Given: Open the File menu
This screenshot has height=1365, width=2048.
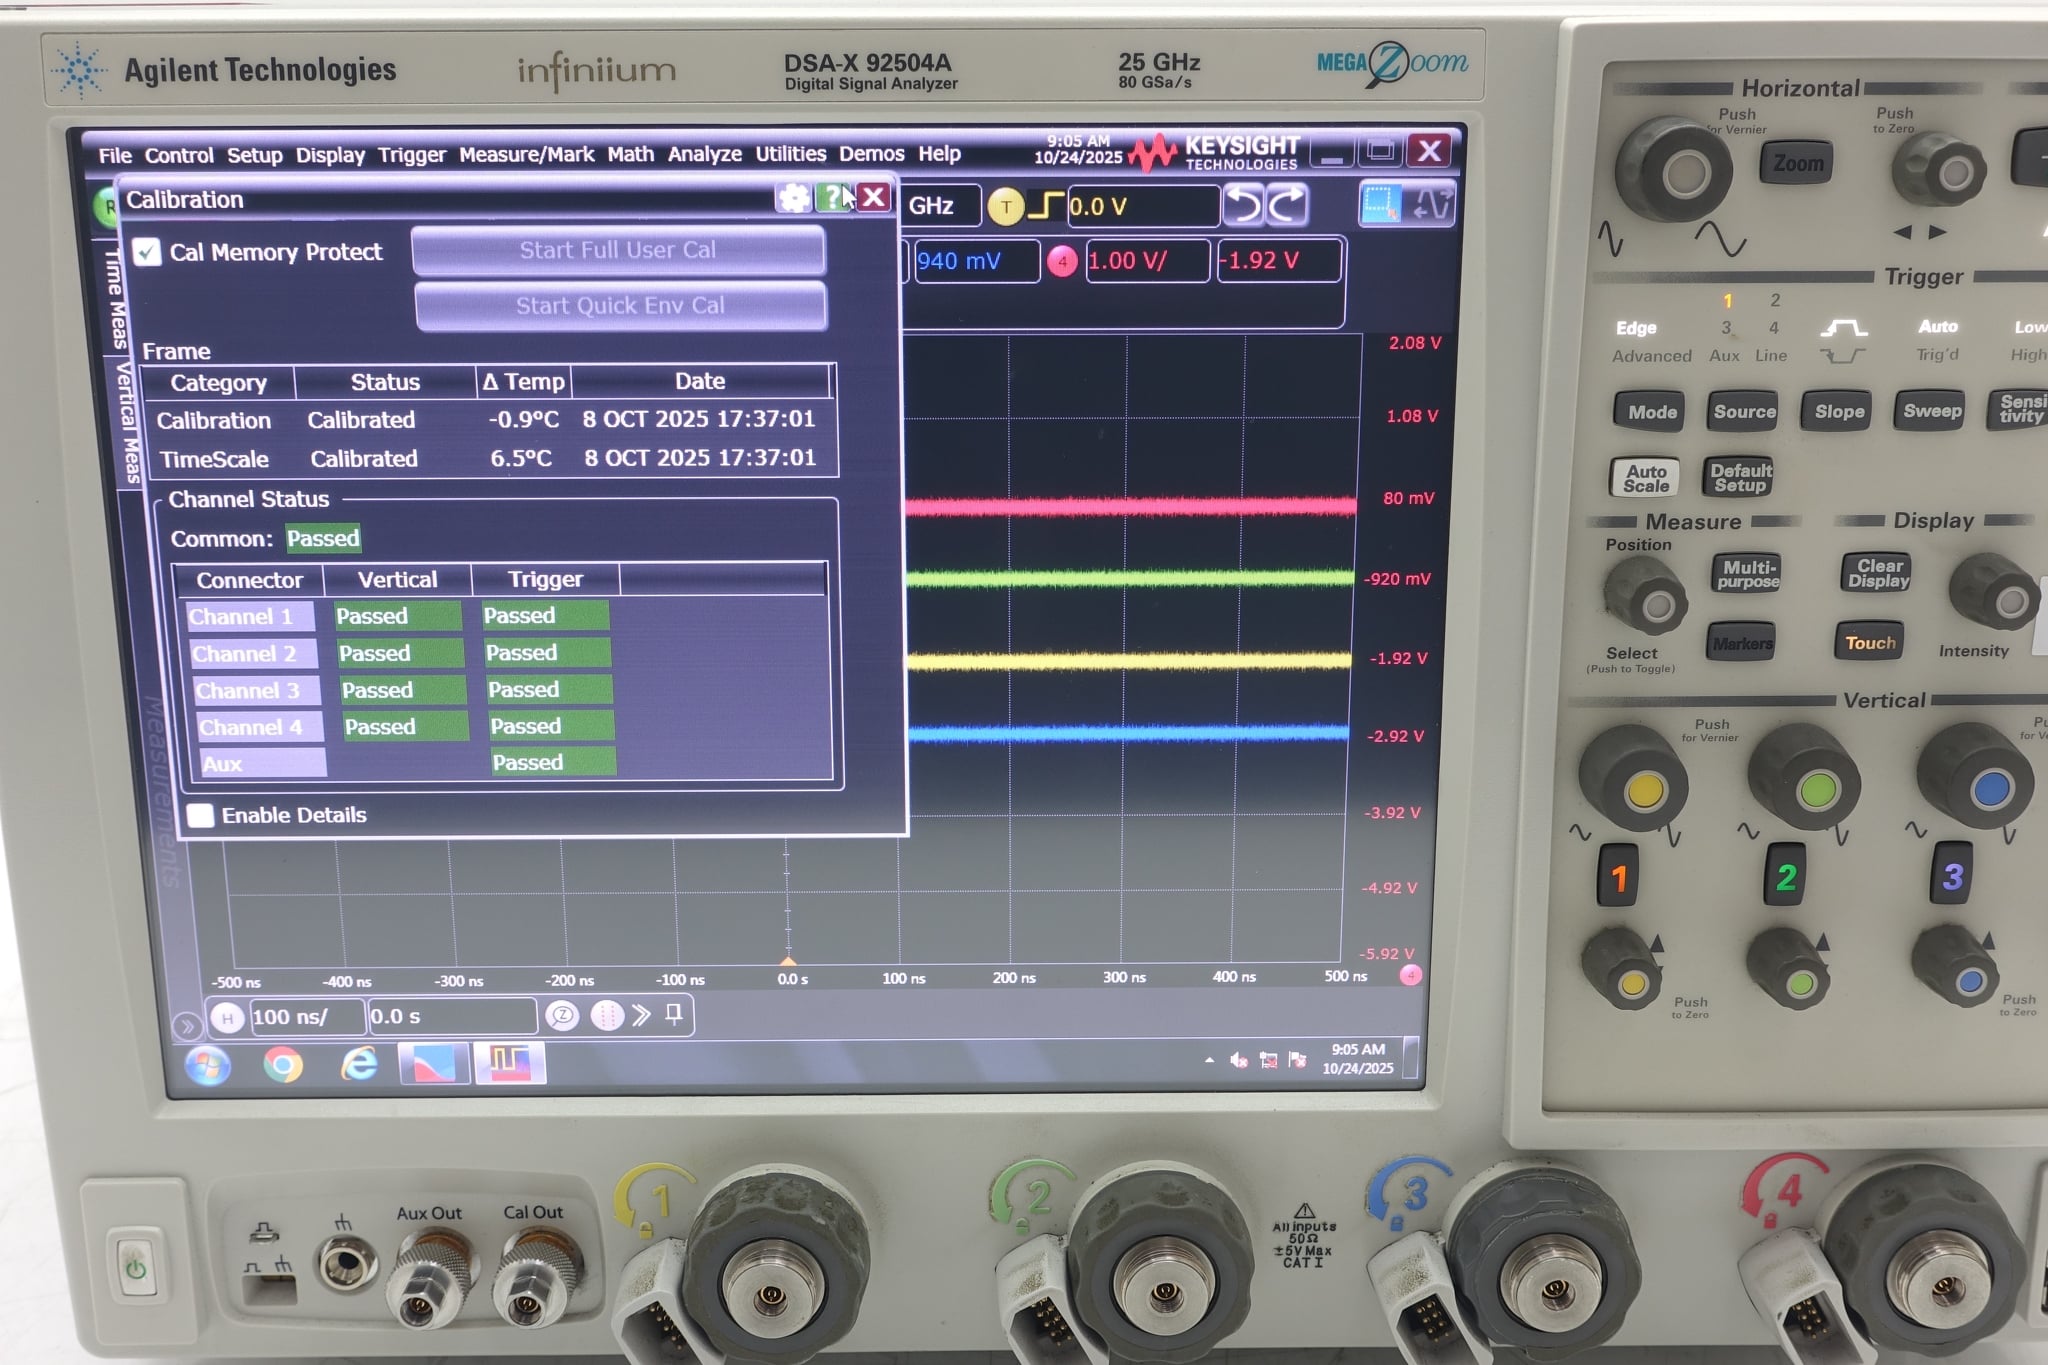Looking at the screenshot, I should [115, 156].
